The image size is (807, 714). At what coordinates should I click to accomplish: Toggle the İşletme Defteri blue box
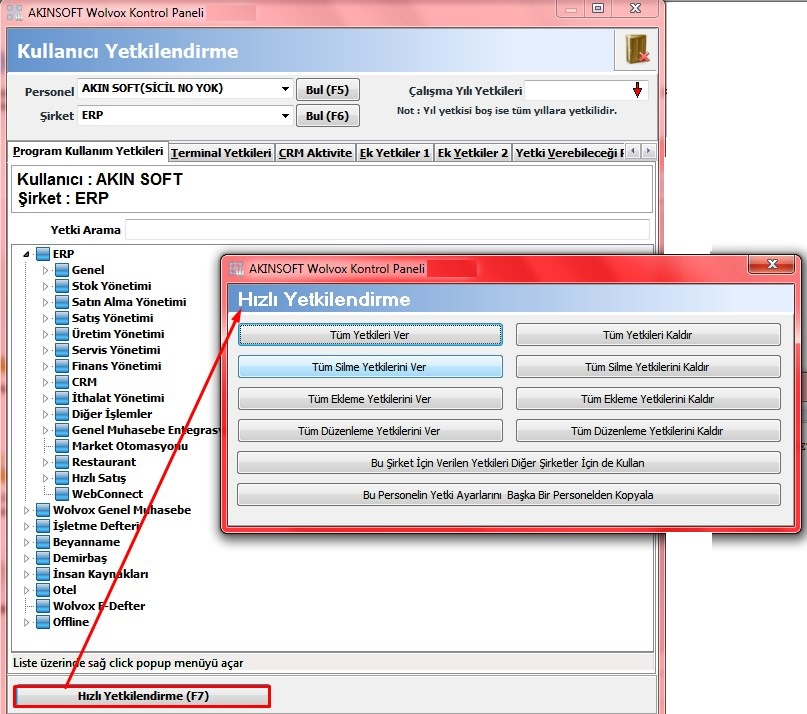coord(43,526)
